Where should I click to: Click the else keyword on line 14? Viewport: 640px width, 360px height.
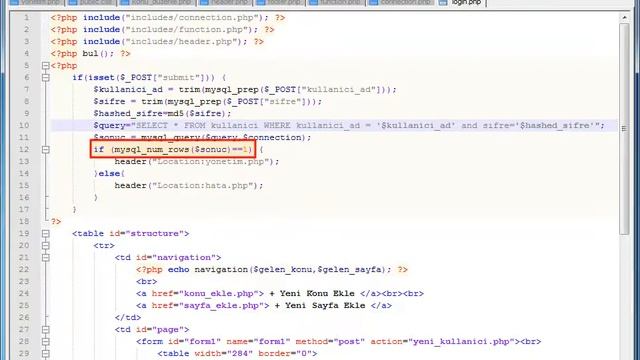point(109,173)
